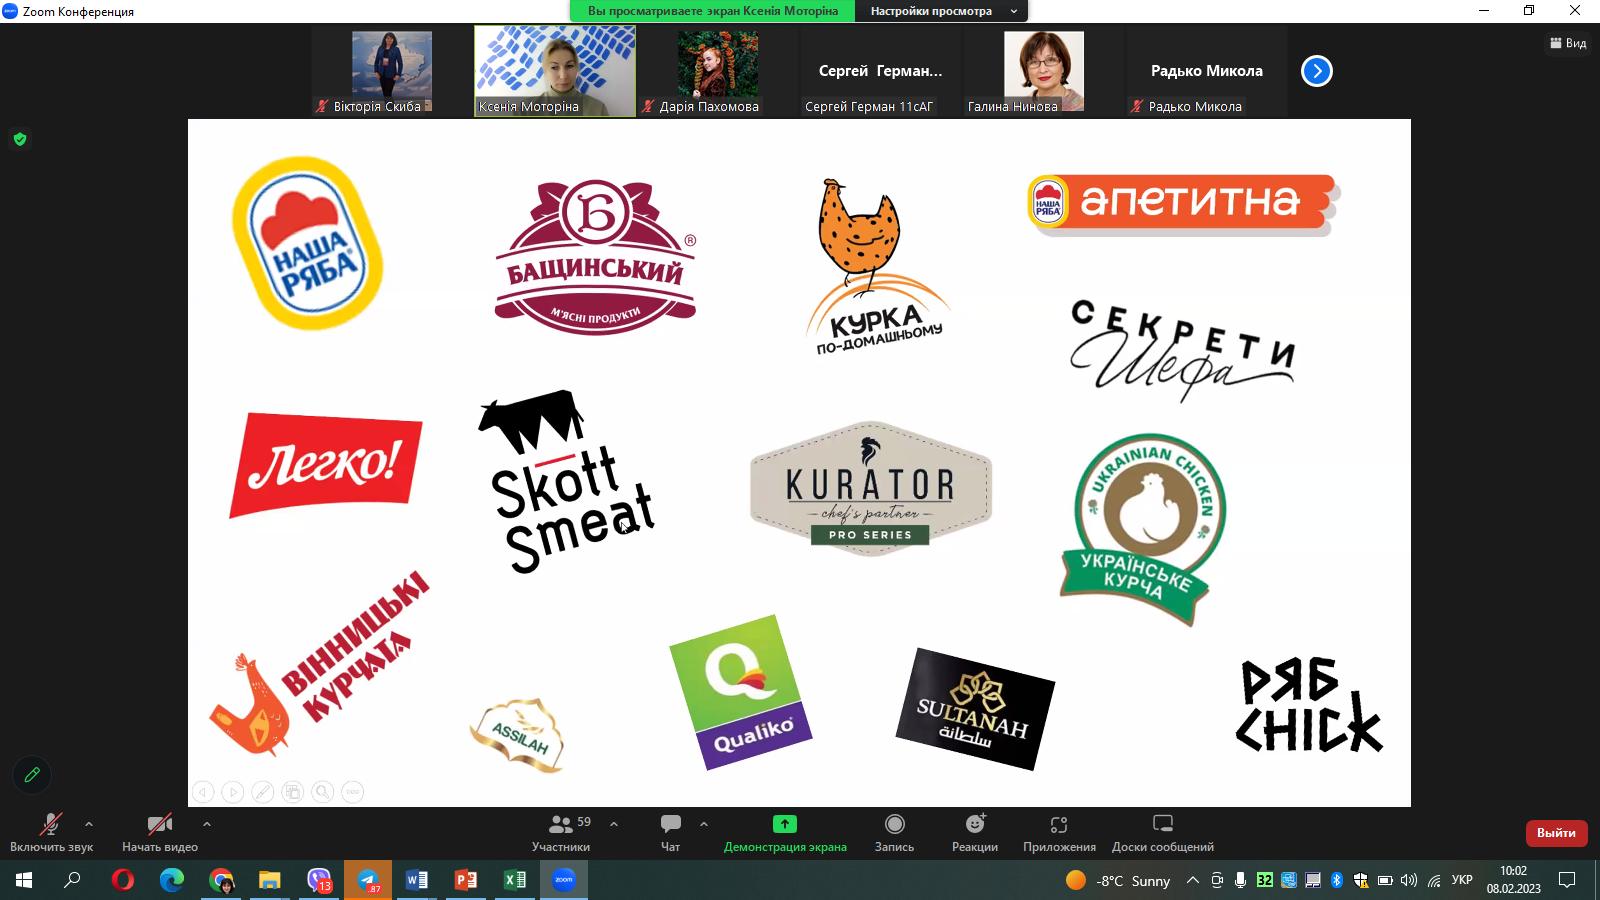Switch to Excel in the taskbar
Viewport: 1600px width, 900px height.
pyautogui.click(x=515, y=880)
